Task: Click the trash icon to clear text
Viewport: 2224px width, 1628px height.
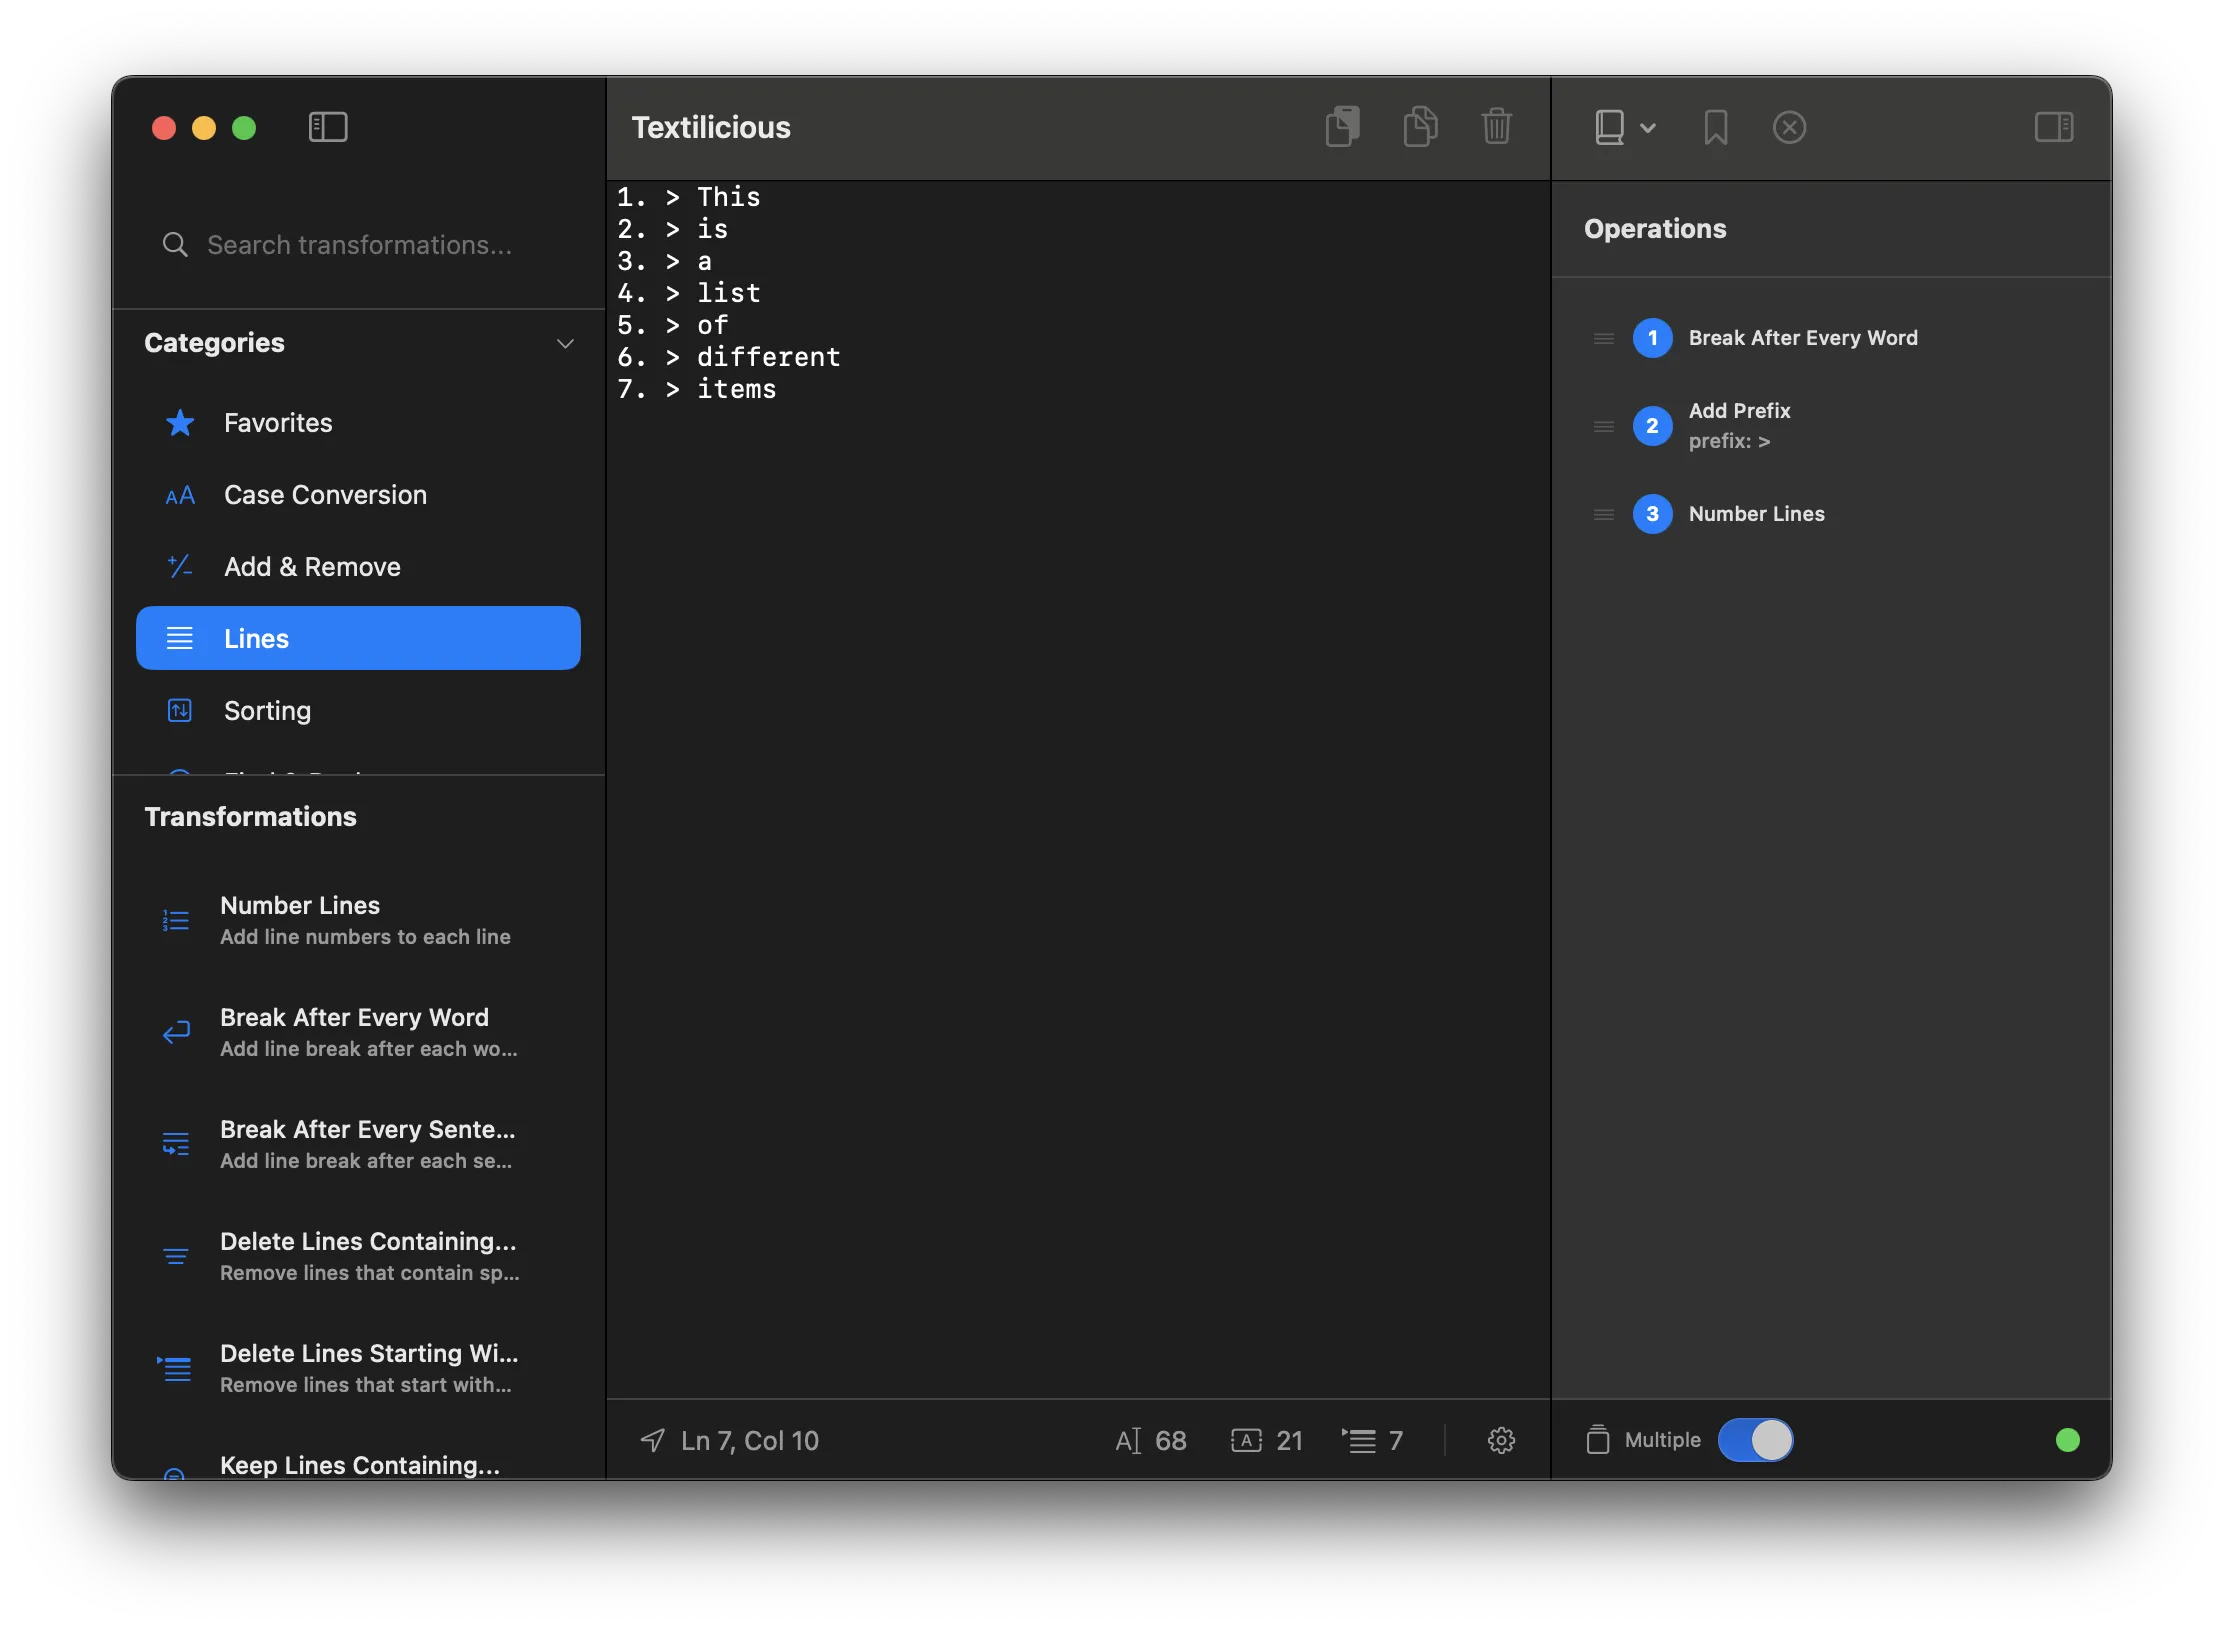Action: pyautogui.click(x=1496, y=127)
